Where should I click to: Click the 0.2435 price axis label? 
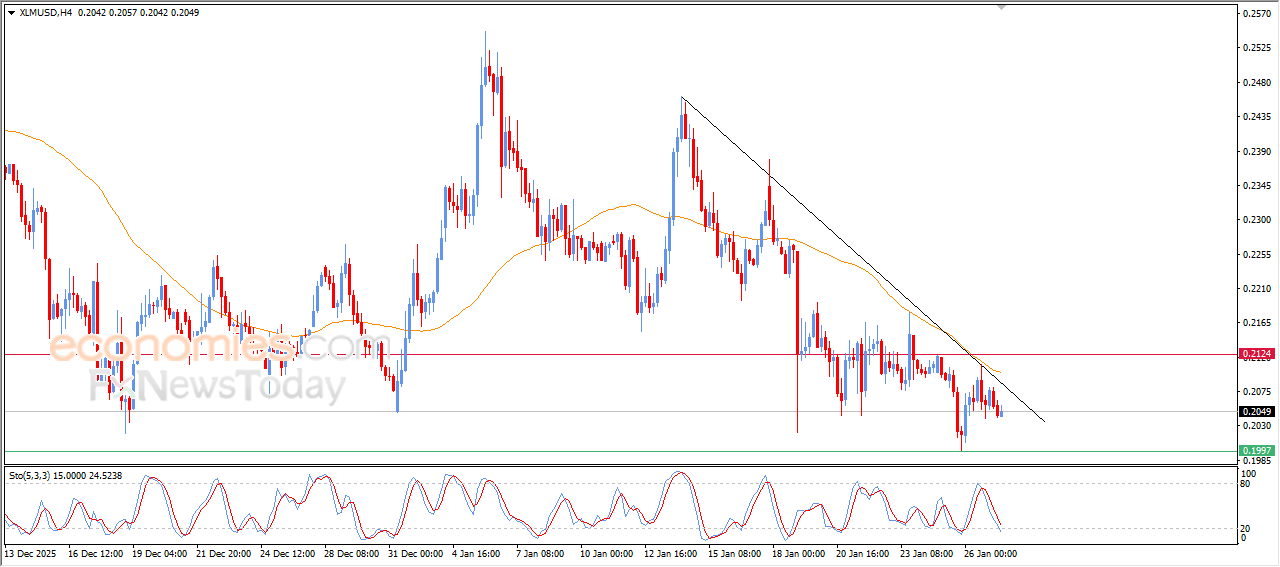click(1256, 117)
